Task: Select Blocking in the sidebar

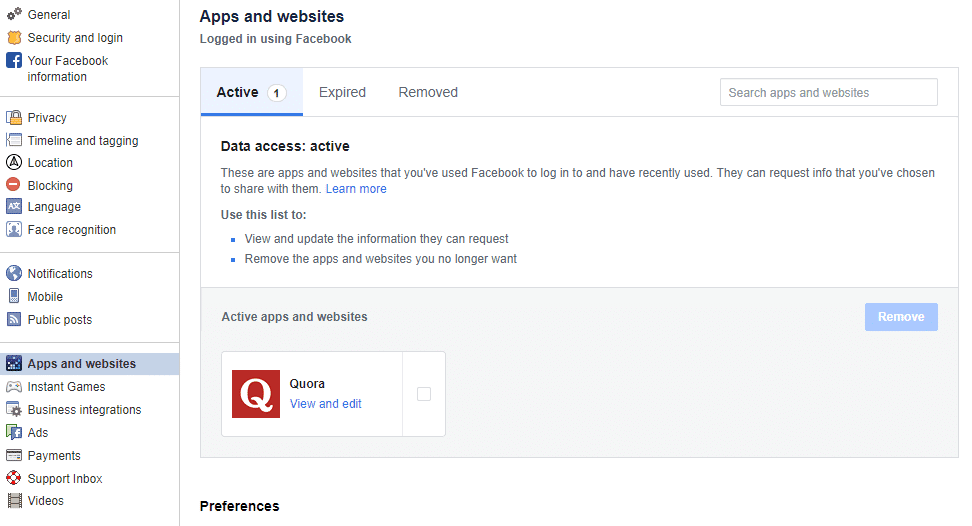Action: tap(50, 185)
